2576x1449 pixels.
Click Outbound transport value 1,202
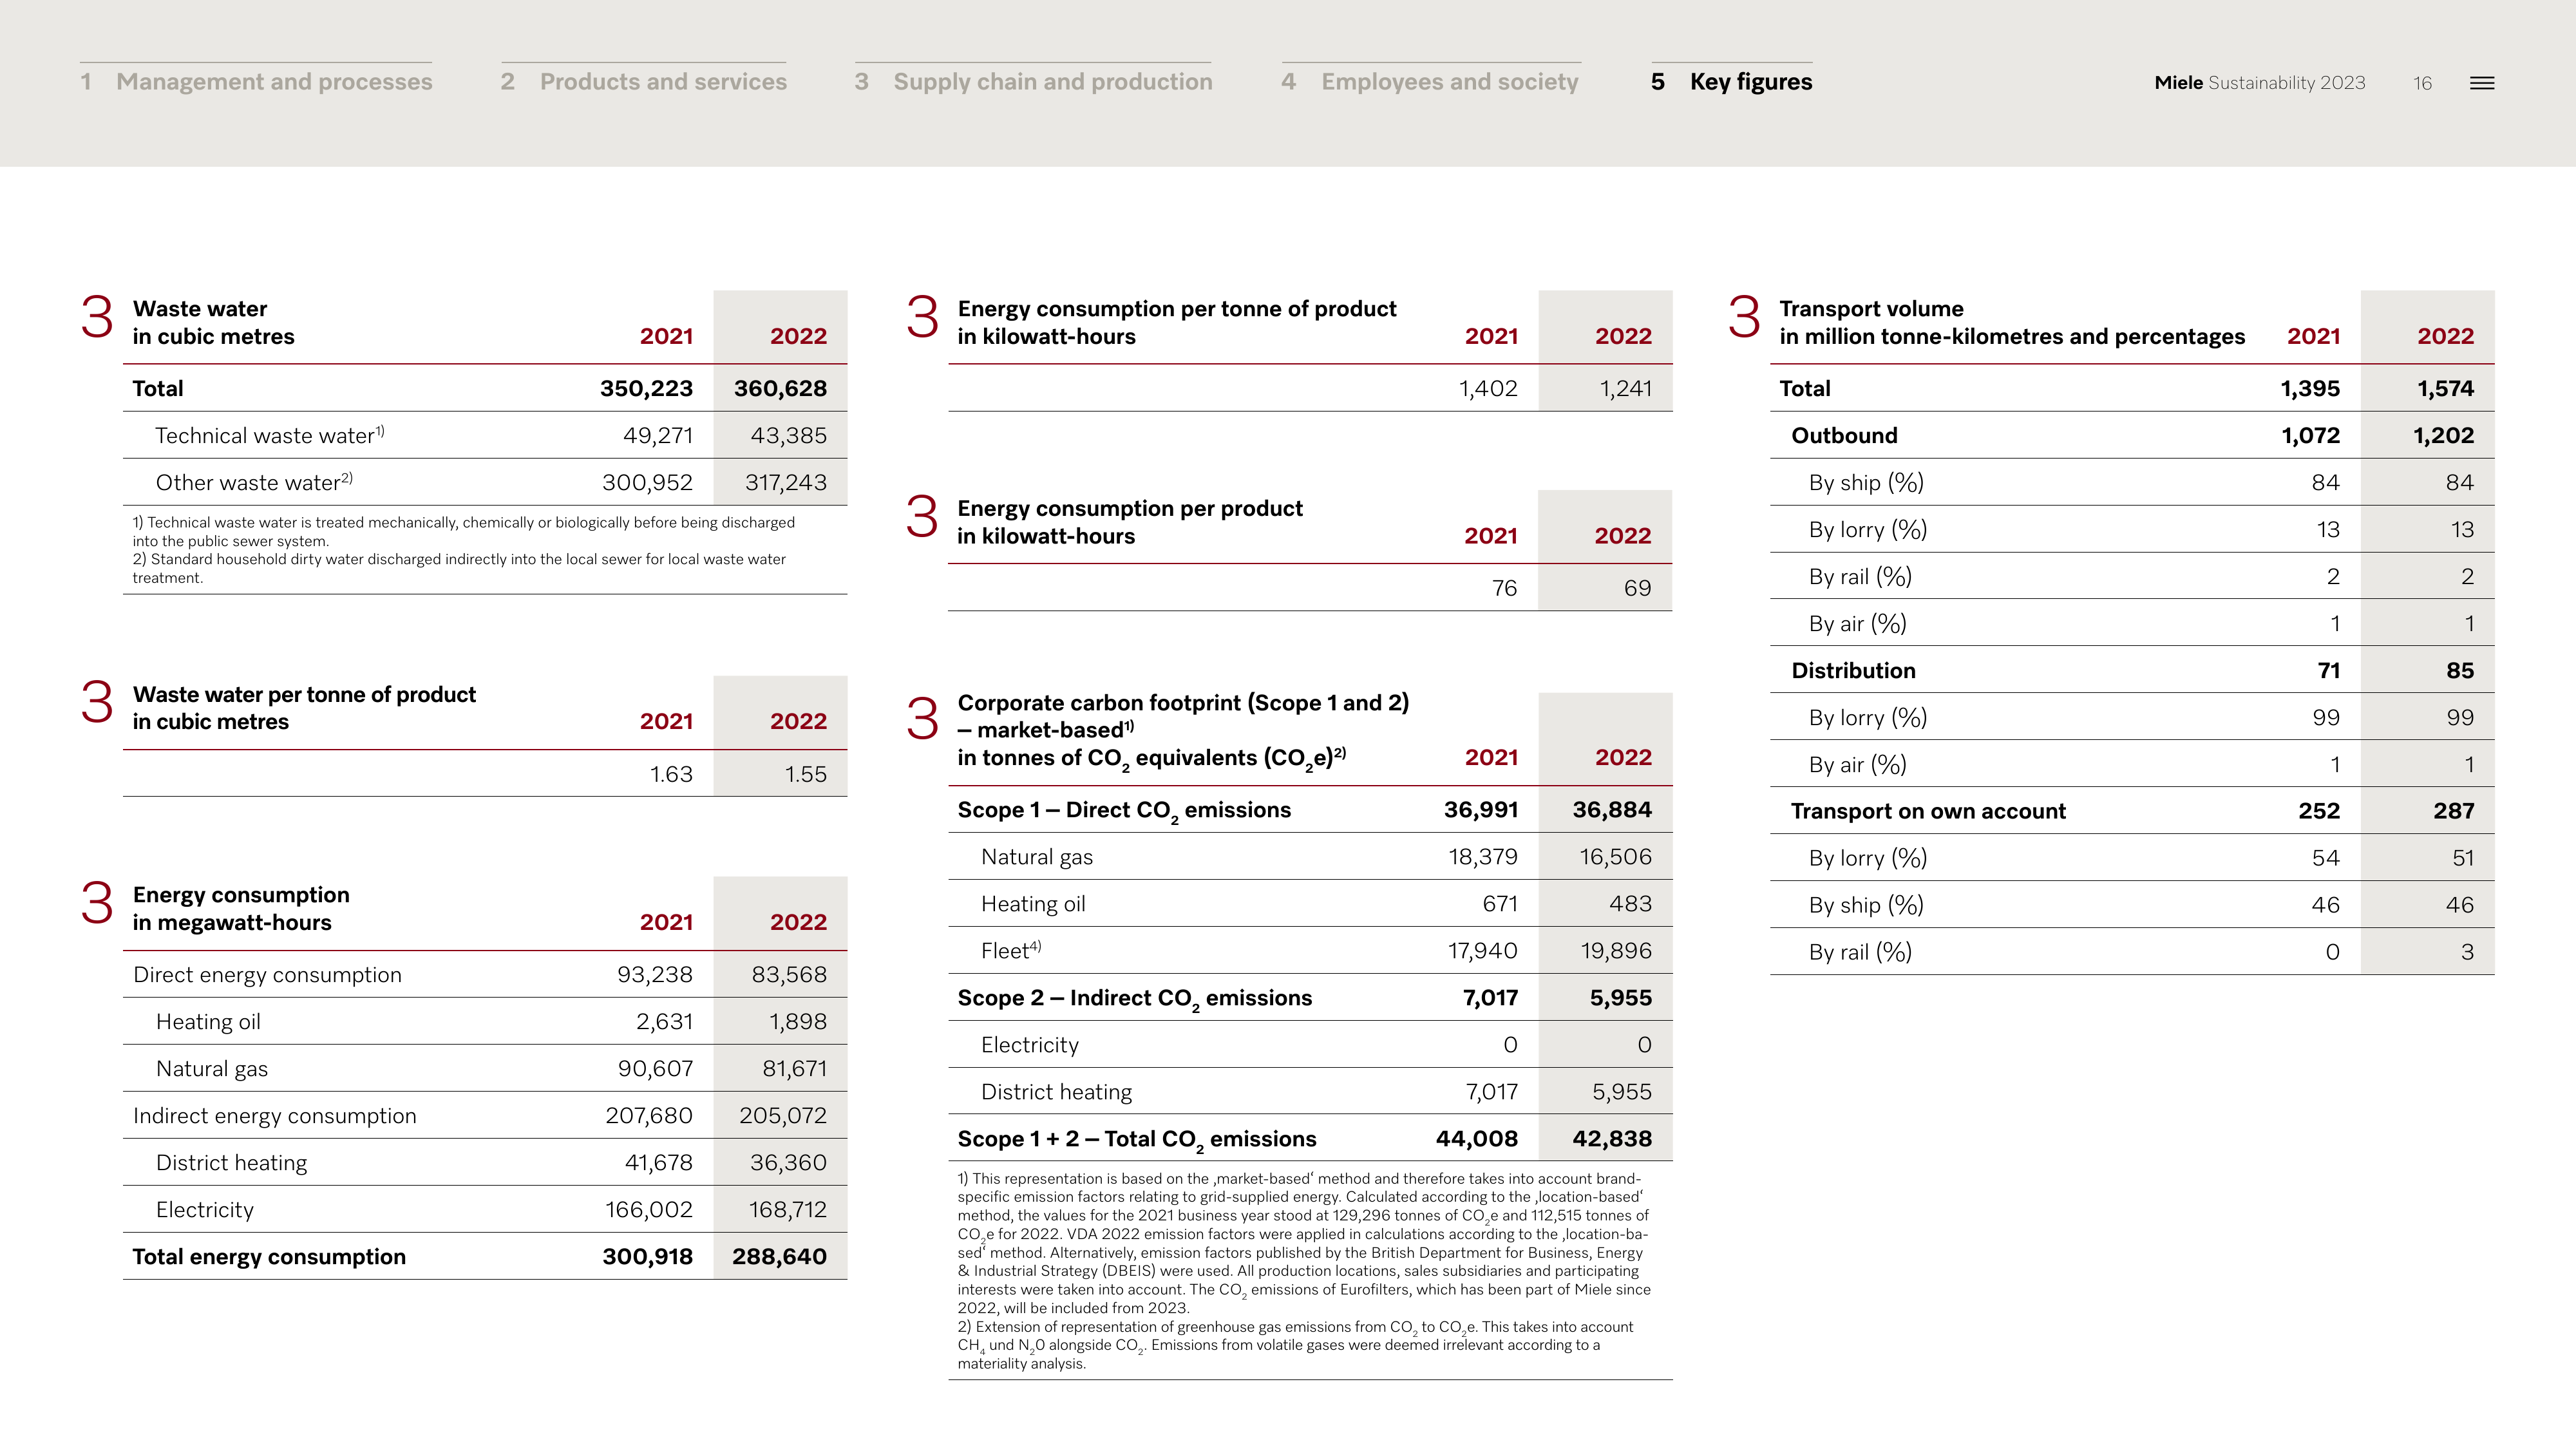point(2443,435)
